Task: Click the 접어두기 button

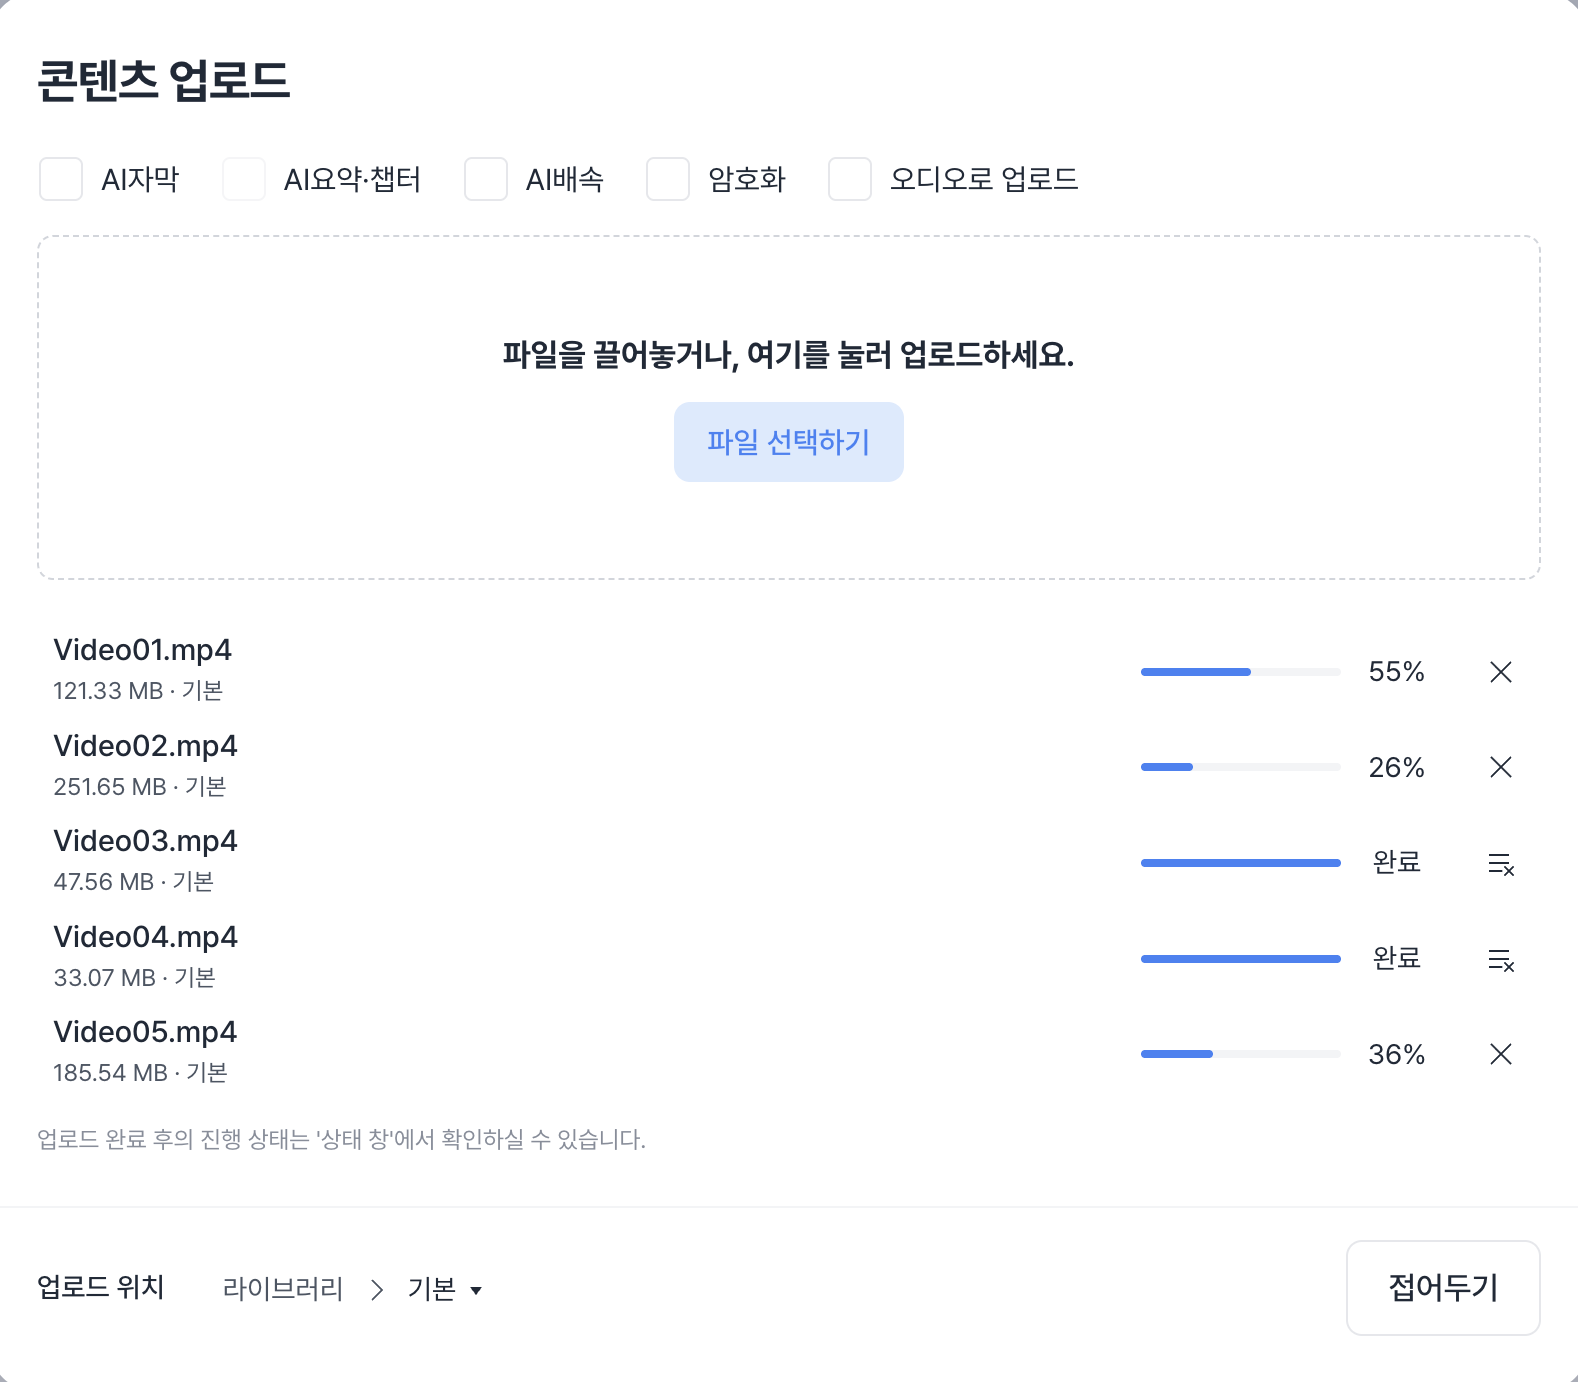Action: (x=1443, y=1288)
